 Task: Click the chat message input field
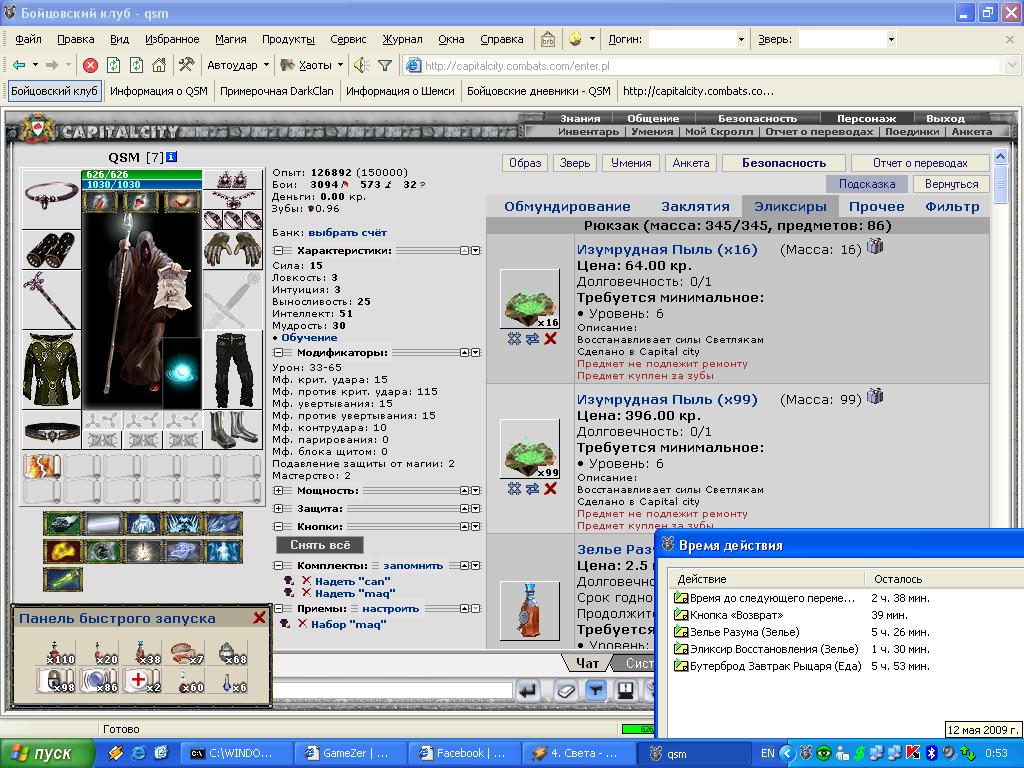coord(392,690)
